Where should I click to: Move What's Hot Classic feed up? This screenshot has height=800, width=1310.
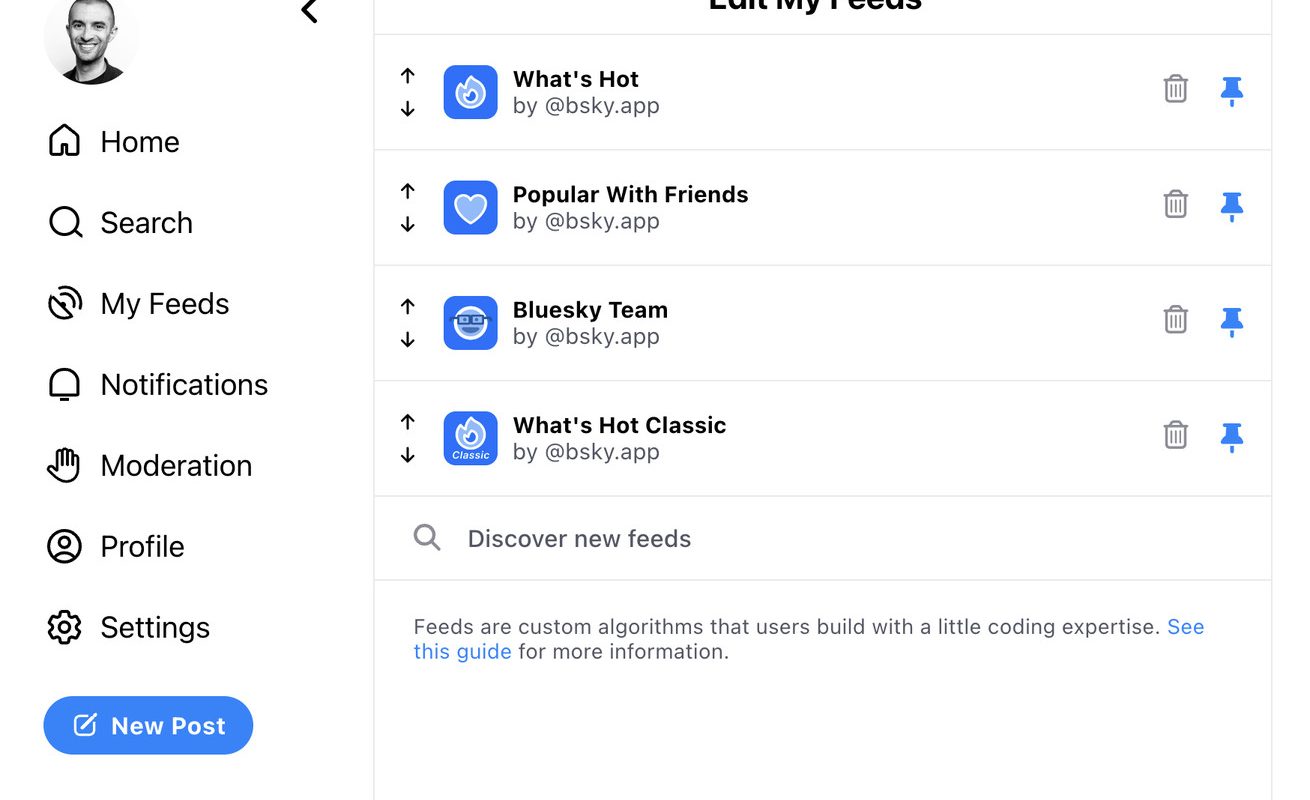click(407, 421)
